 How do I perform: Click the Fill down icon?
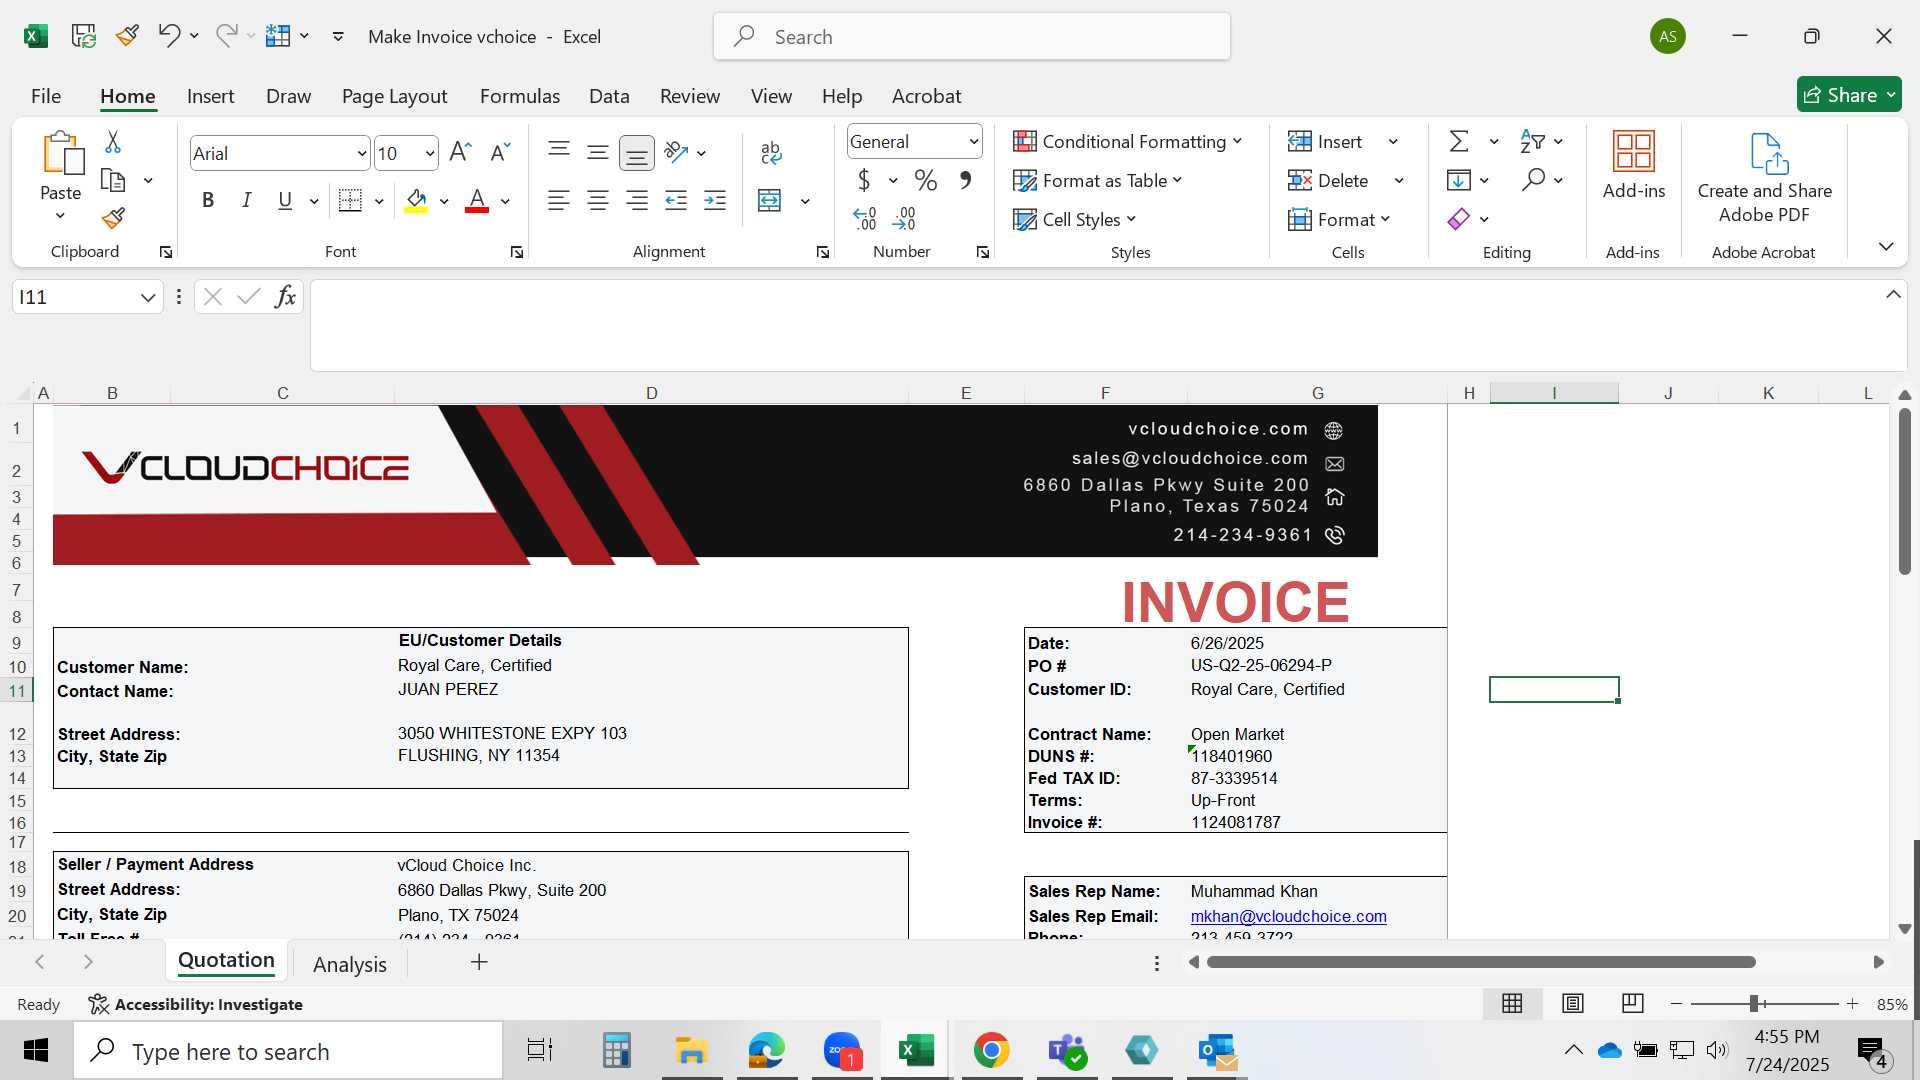[x=1459, y=180]
